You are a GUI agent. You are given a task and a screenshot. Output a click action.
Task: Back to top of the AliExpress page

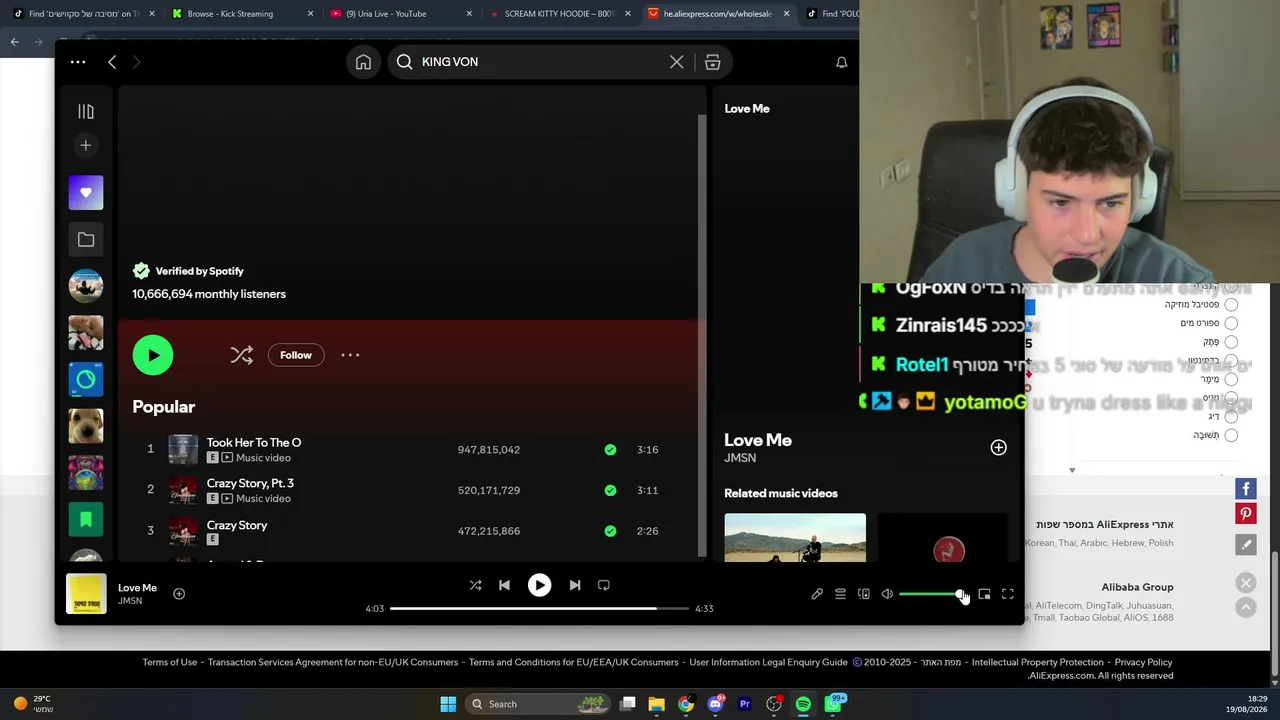[x=1246, y=607]
